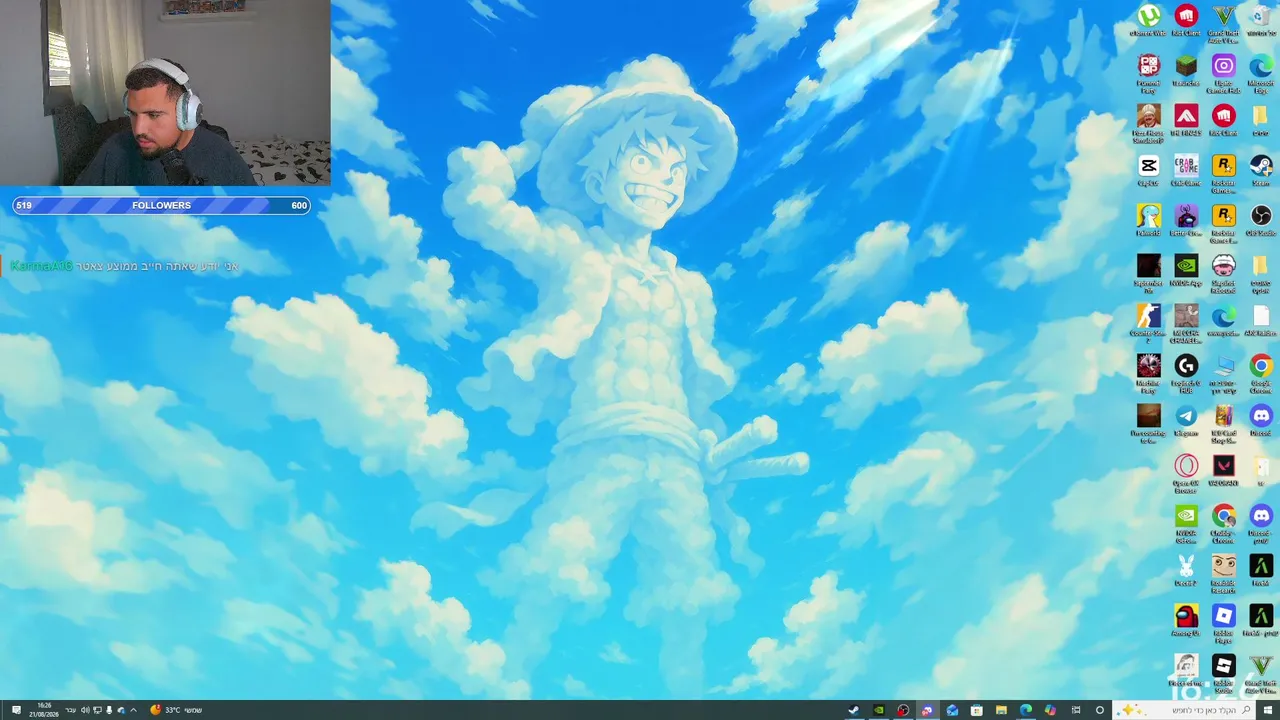Open the This PC computer icon
The width and height of the screenshot is (1280, 720).
click(x=1223, y=372)
